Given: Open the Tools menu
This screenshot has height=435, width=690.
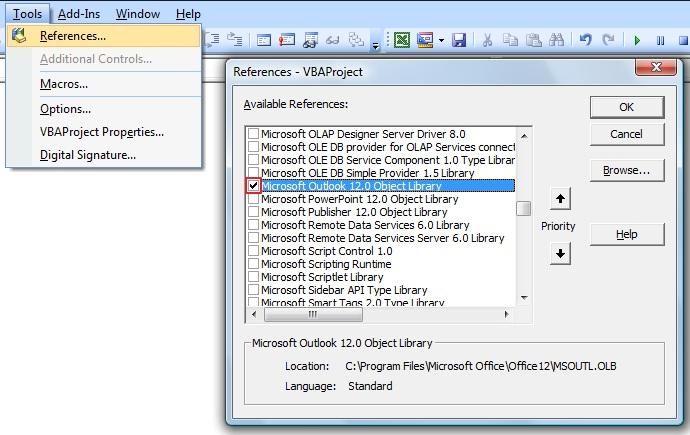Looking at the screenshot, I should click(28, 14).
